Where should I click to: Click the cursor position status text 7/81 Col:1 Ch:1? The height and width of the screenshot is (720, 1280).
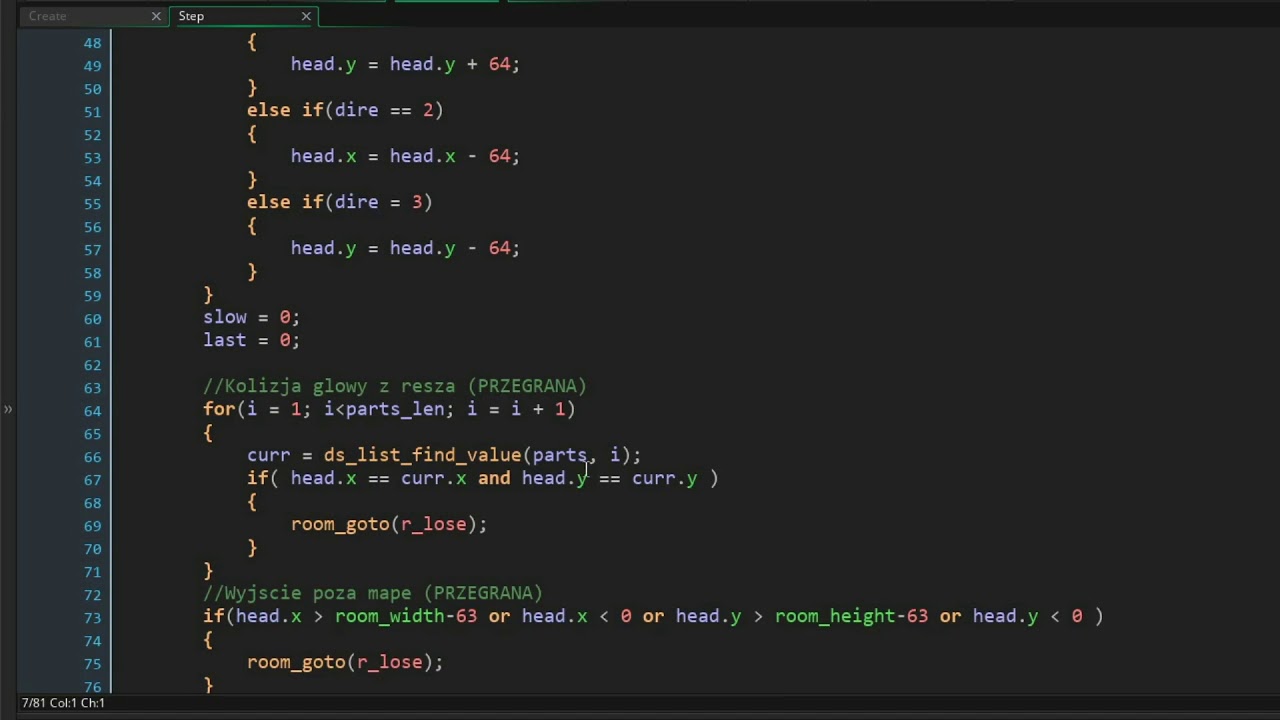point(63,703)
